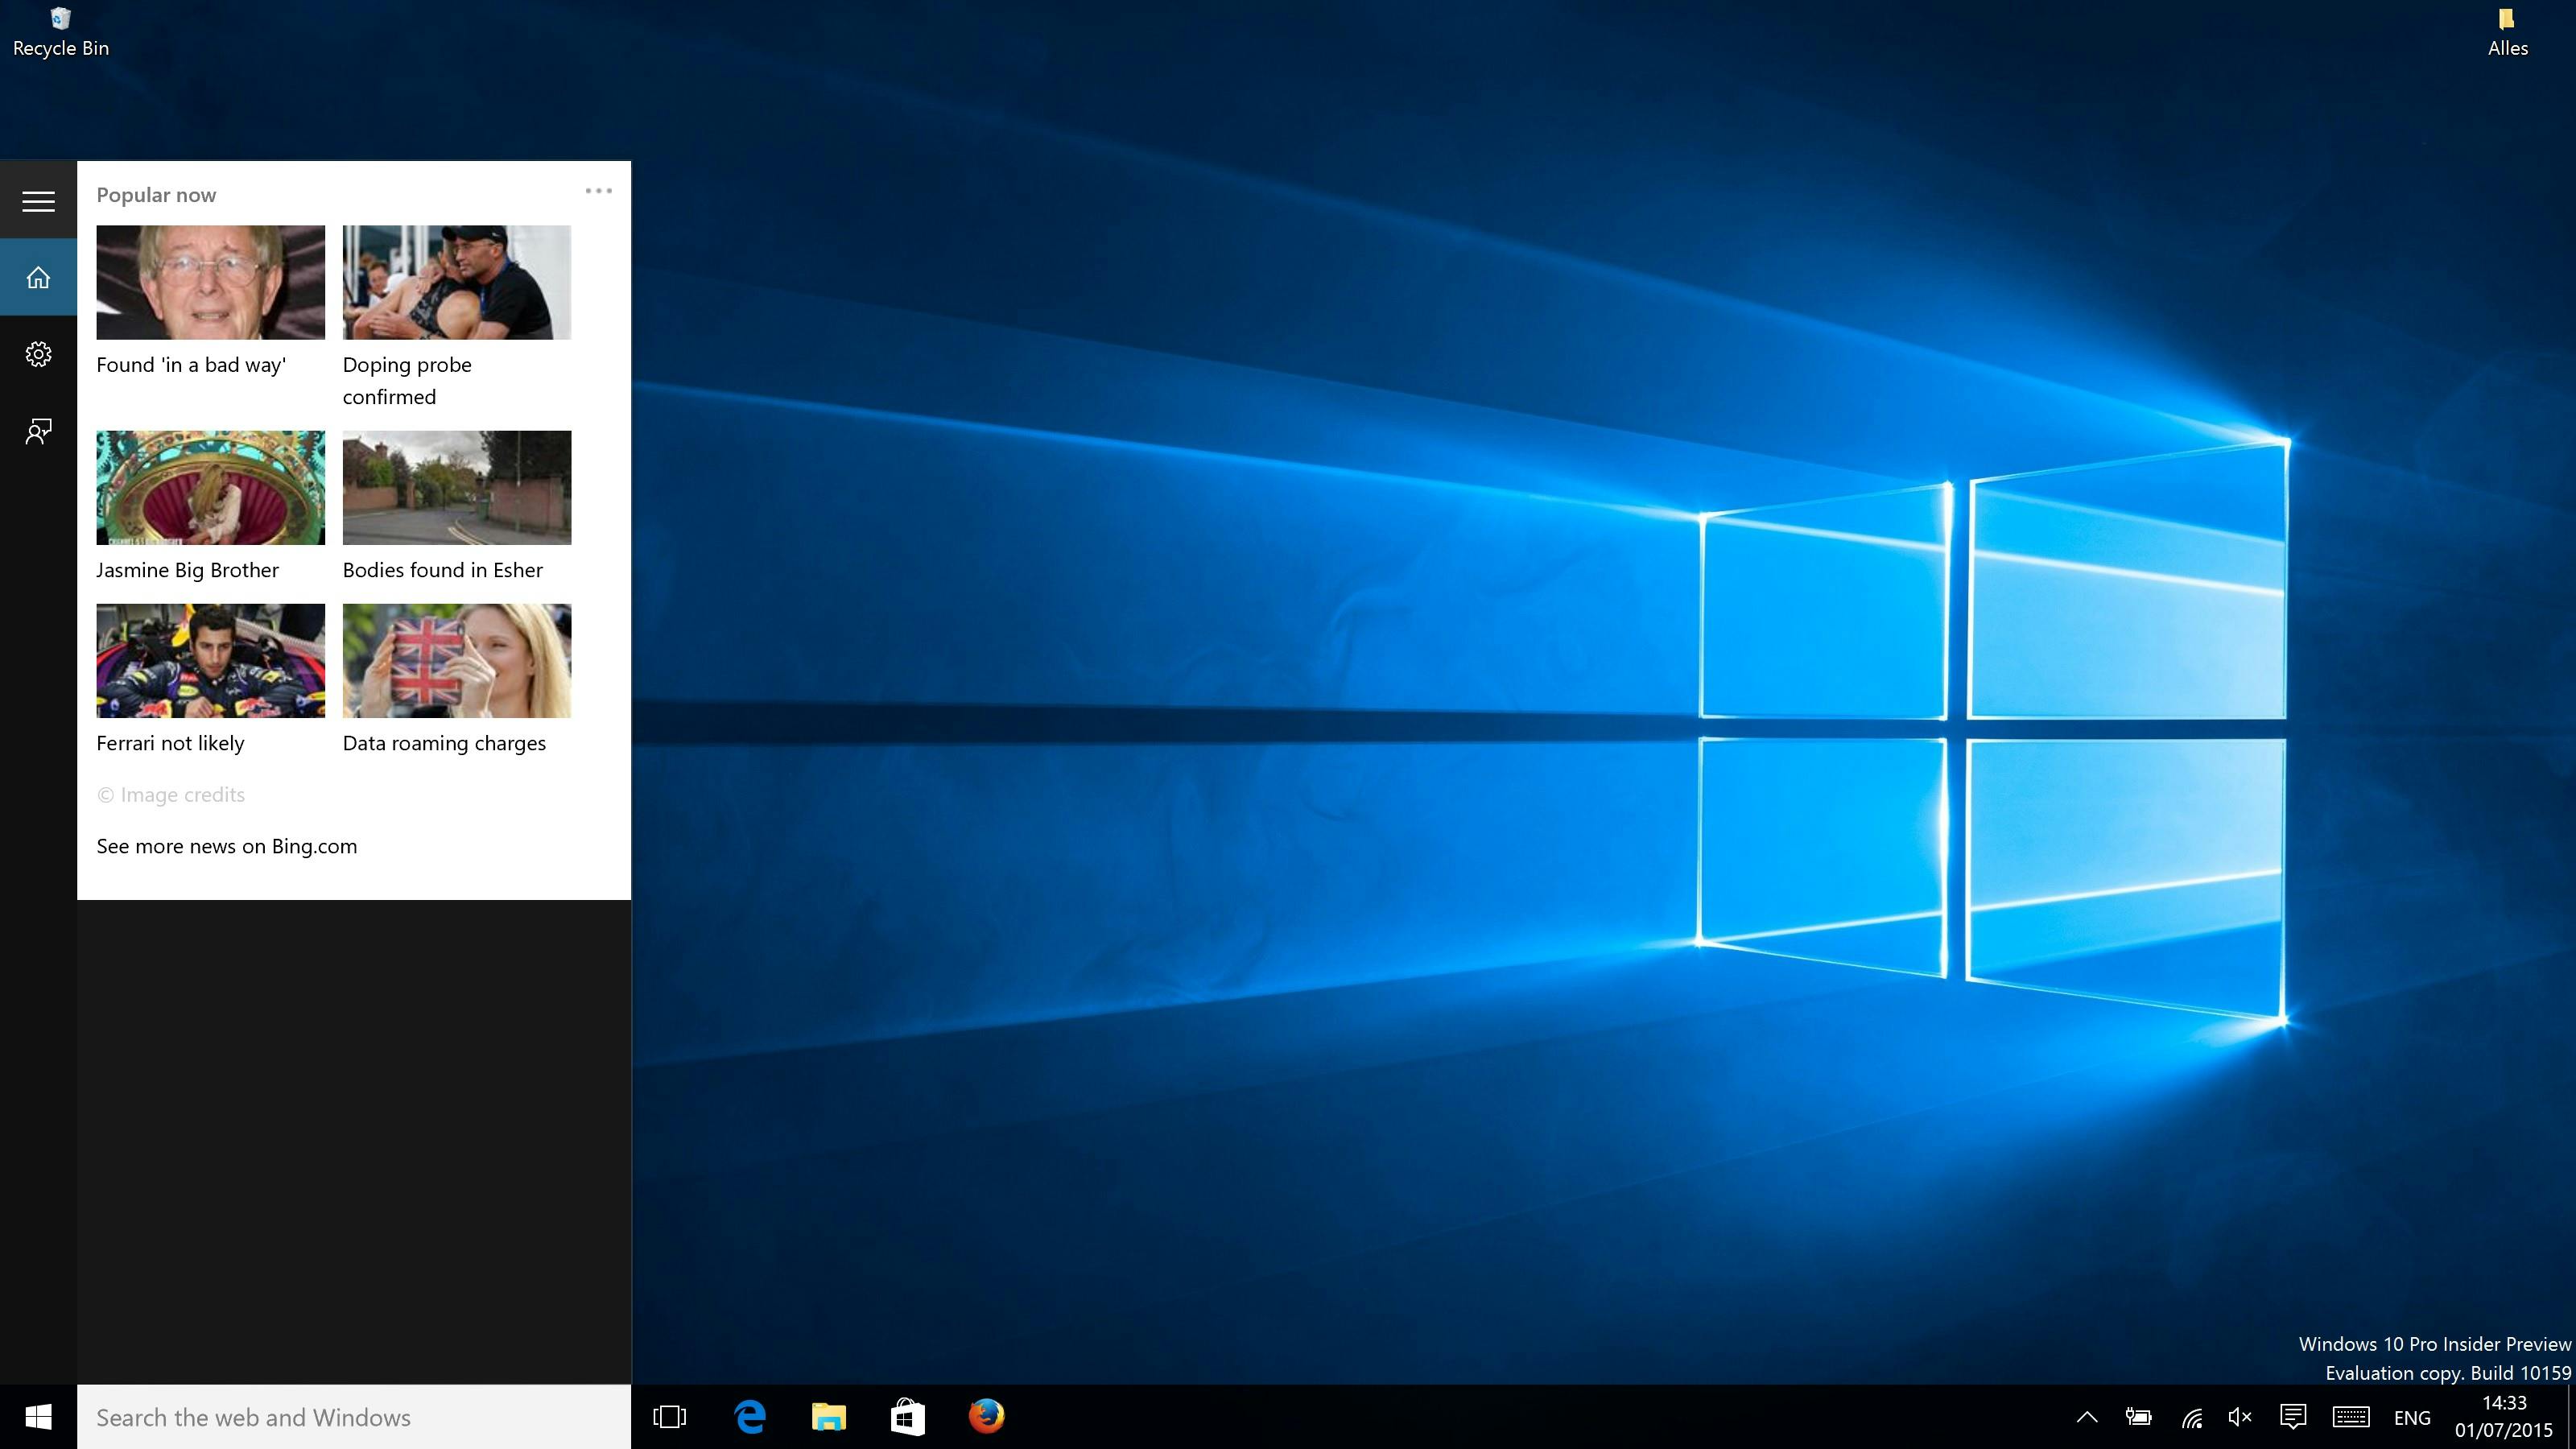Open the Image credits link

pos(171,795)
